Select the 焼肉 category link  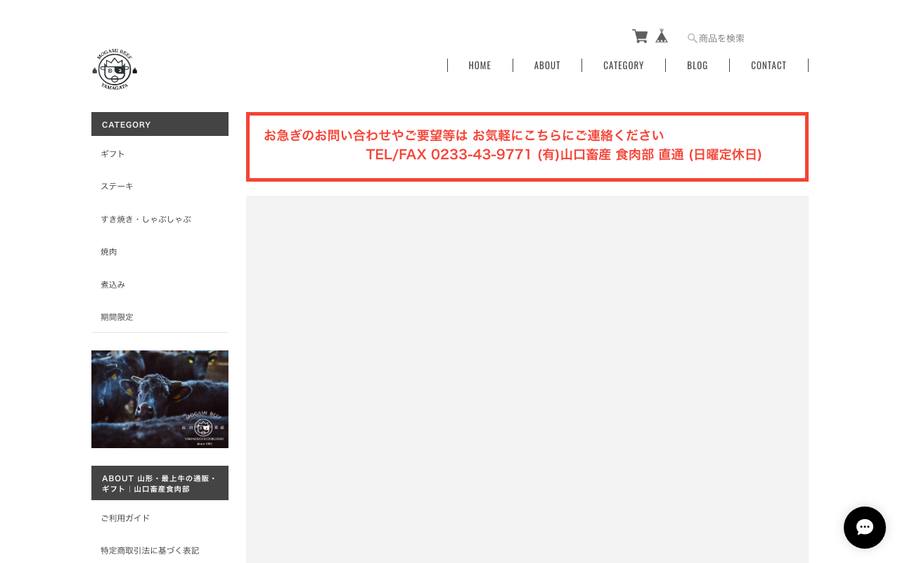109,252
